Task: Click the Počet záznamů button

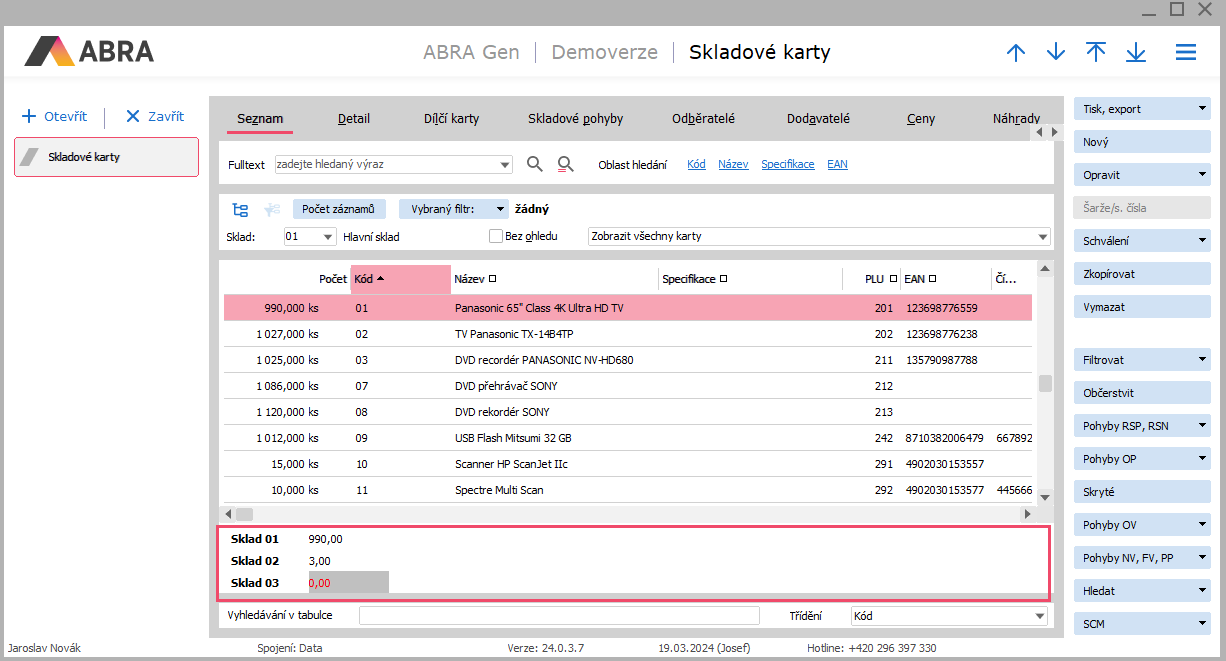Action: tap(338, 209)
